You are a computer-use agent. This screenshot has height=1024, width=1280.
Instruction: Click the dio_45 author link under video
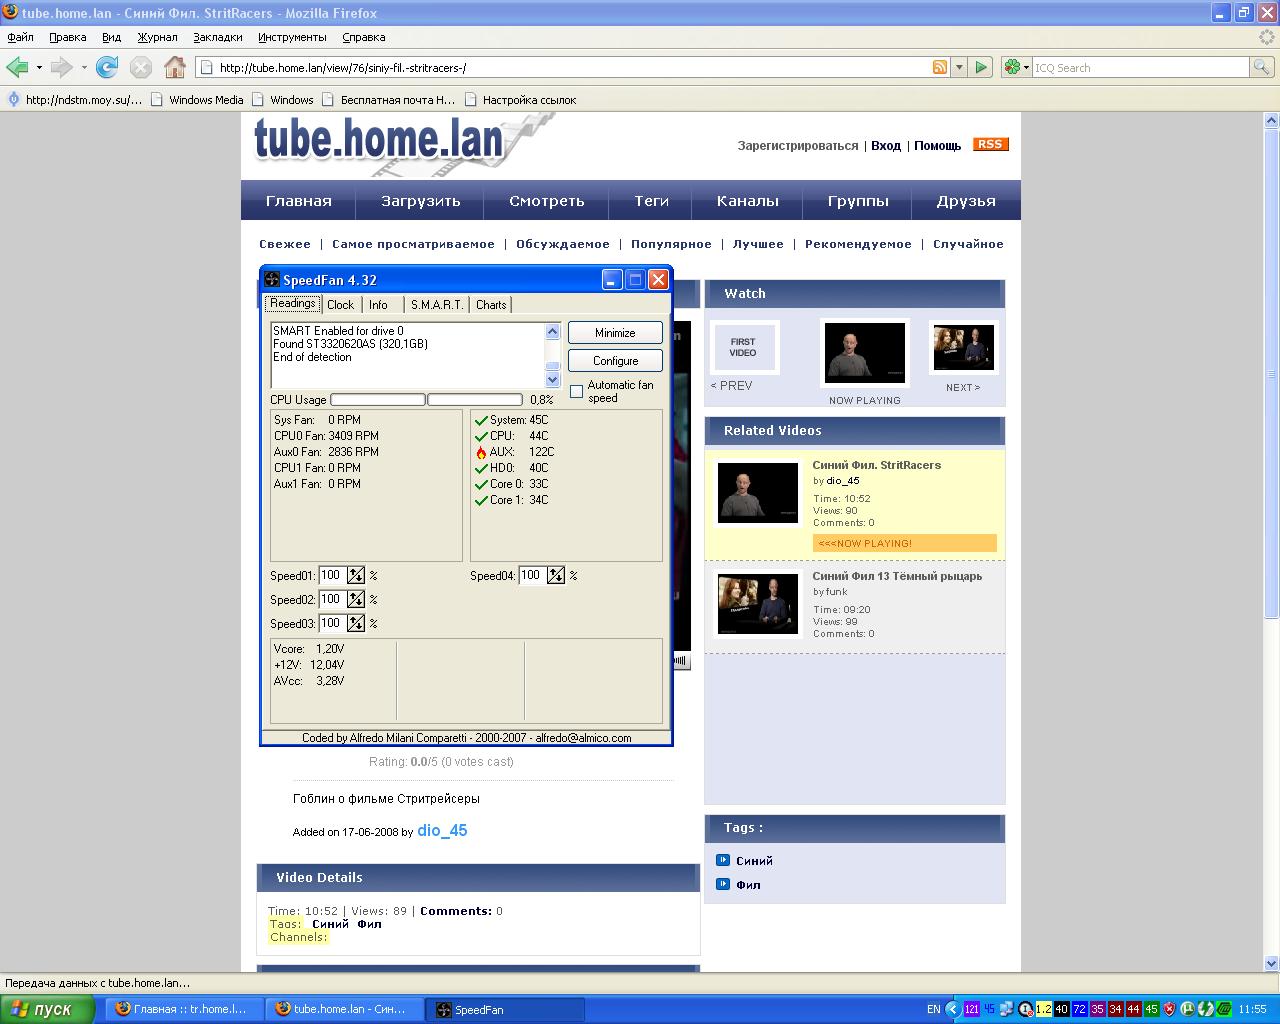pyautogui.click(x=442, y=830)
